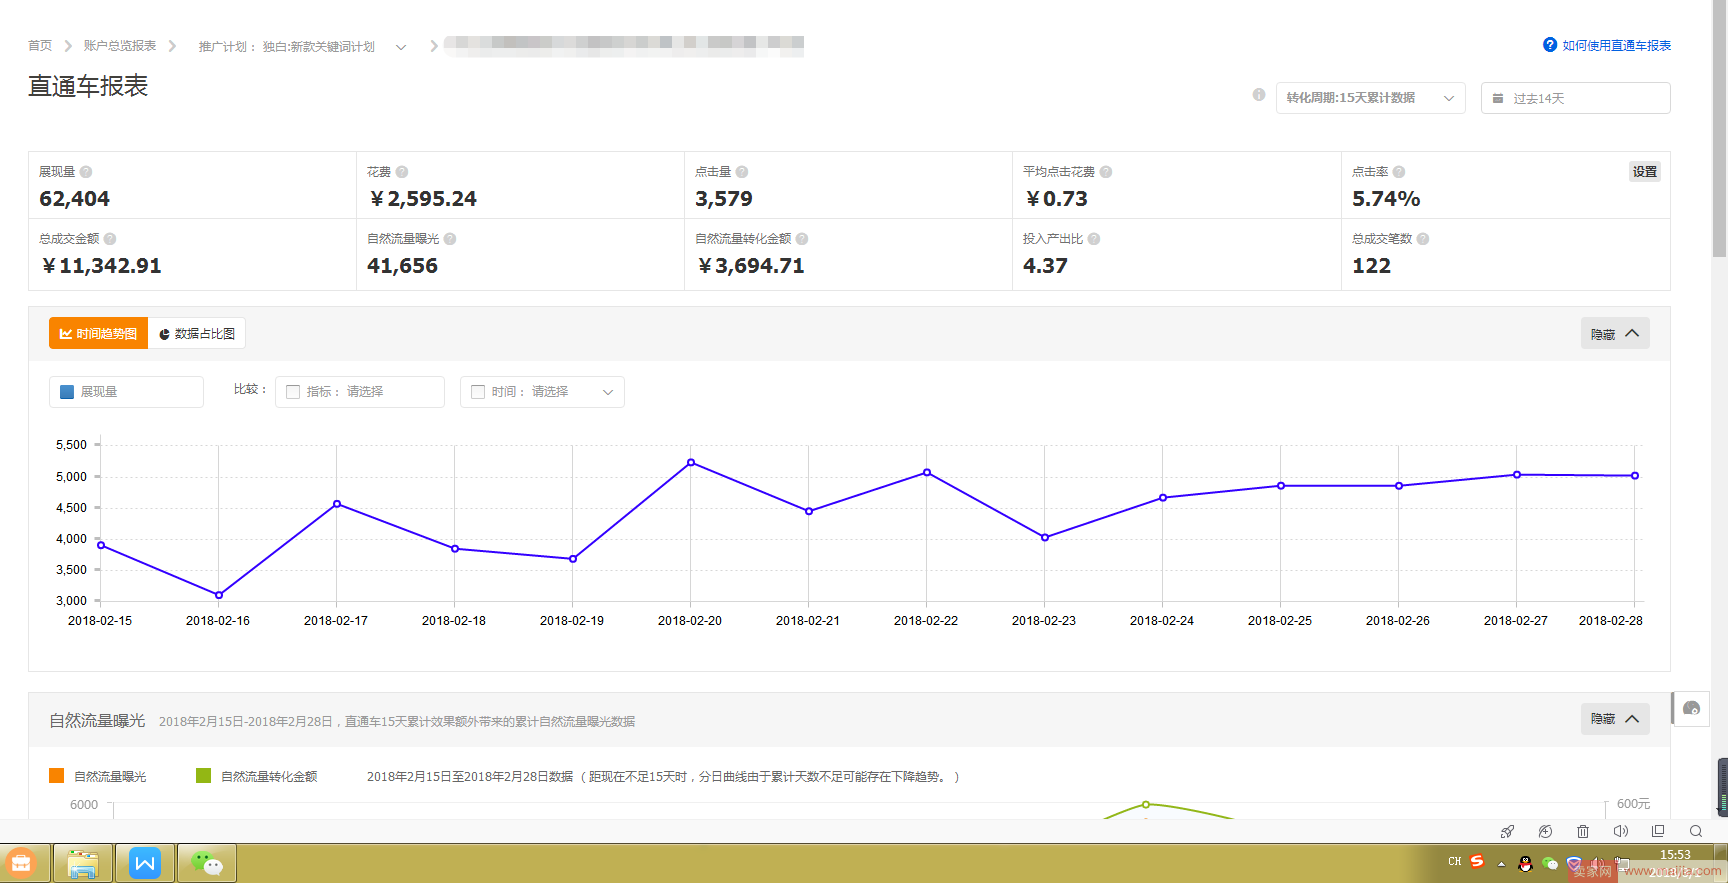1728x883 pixels.
Task: Click the circular plus icon in browser status bar
Action: 1545,831
